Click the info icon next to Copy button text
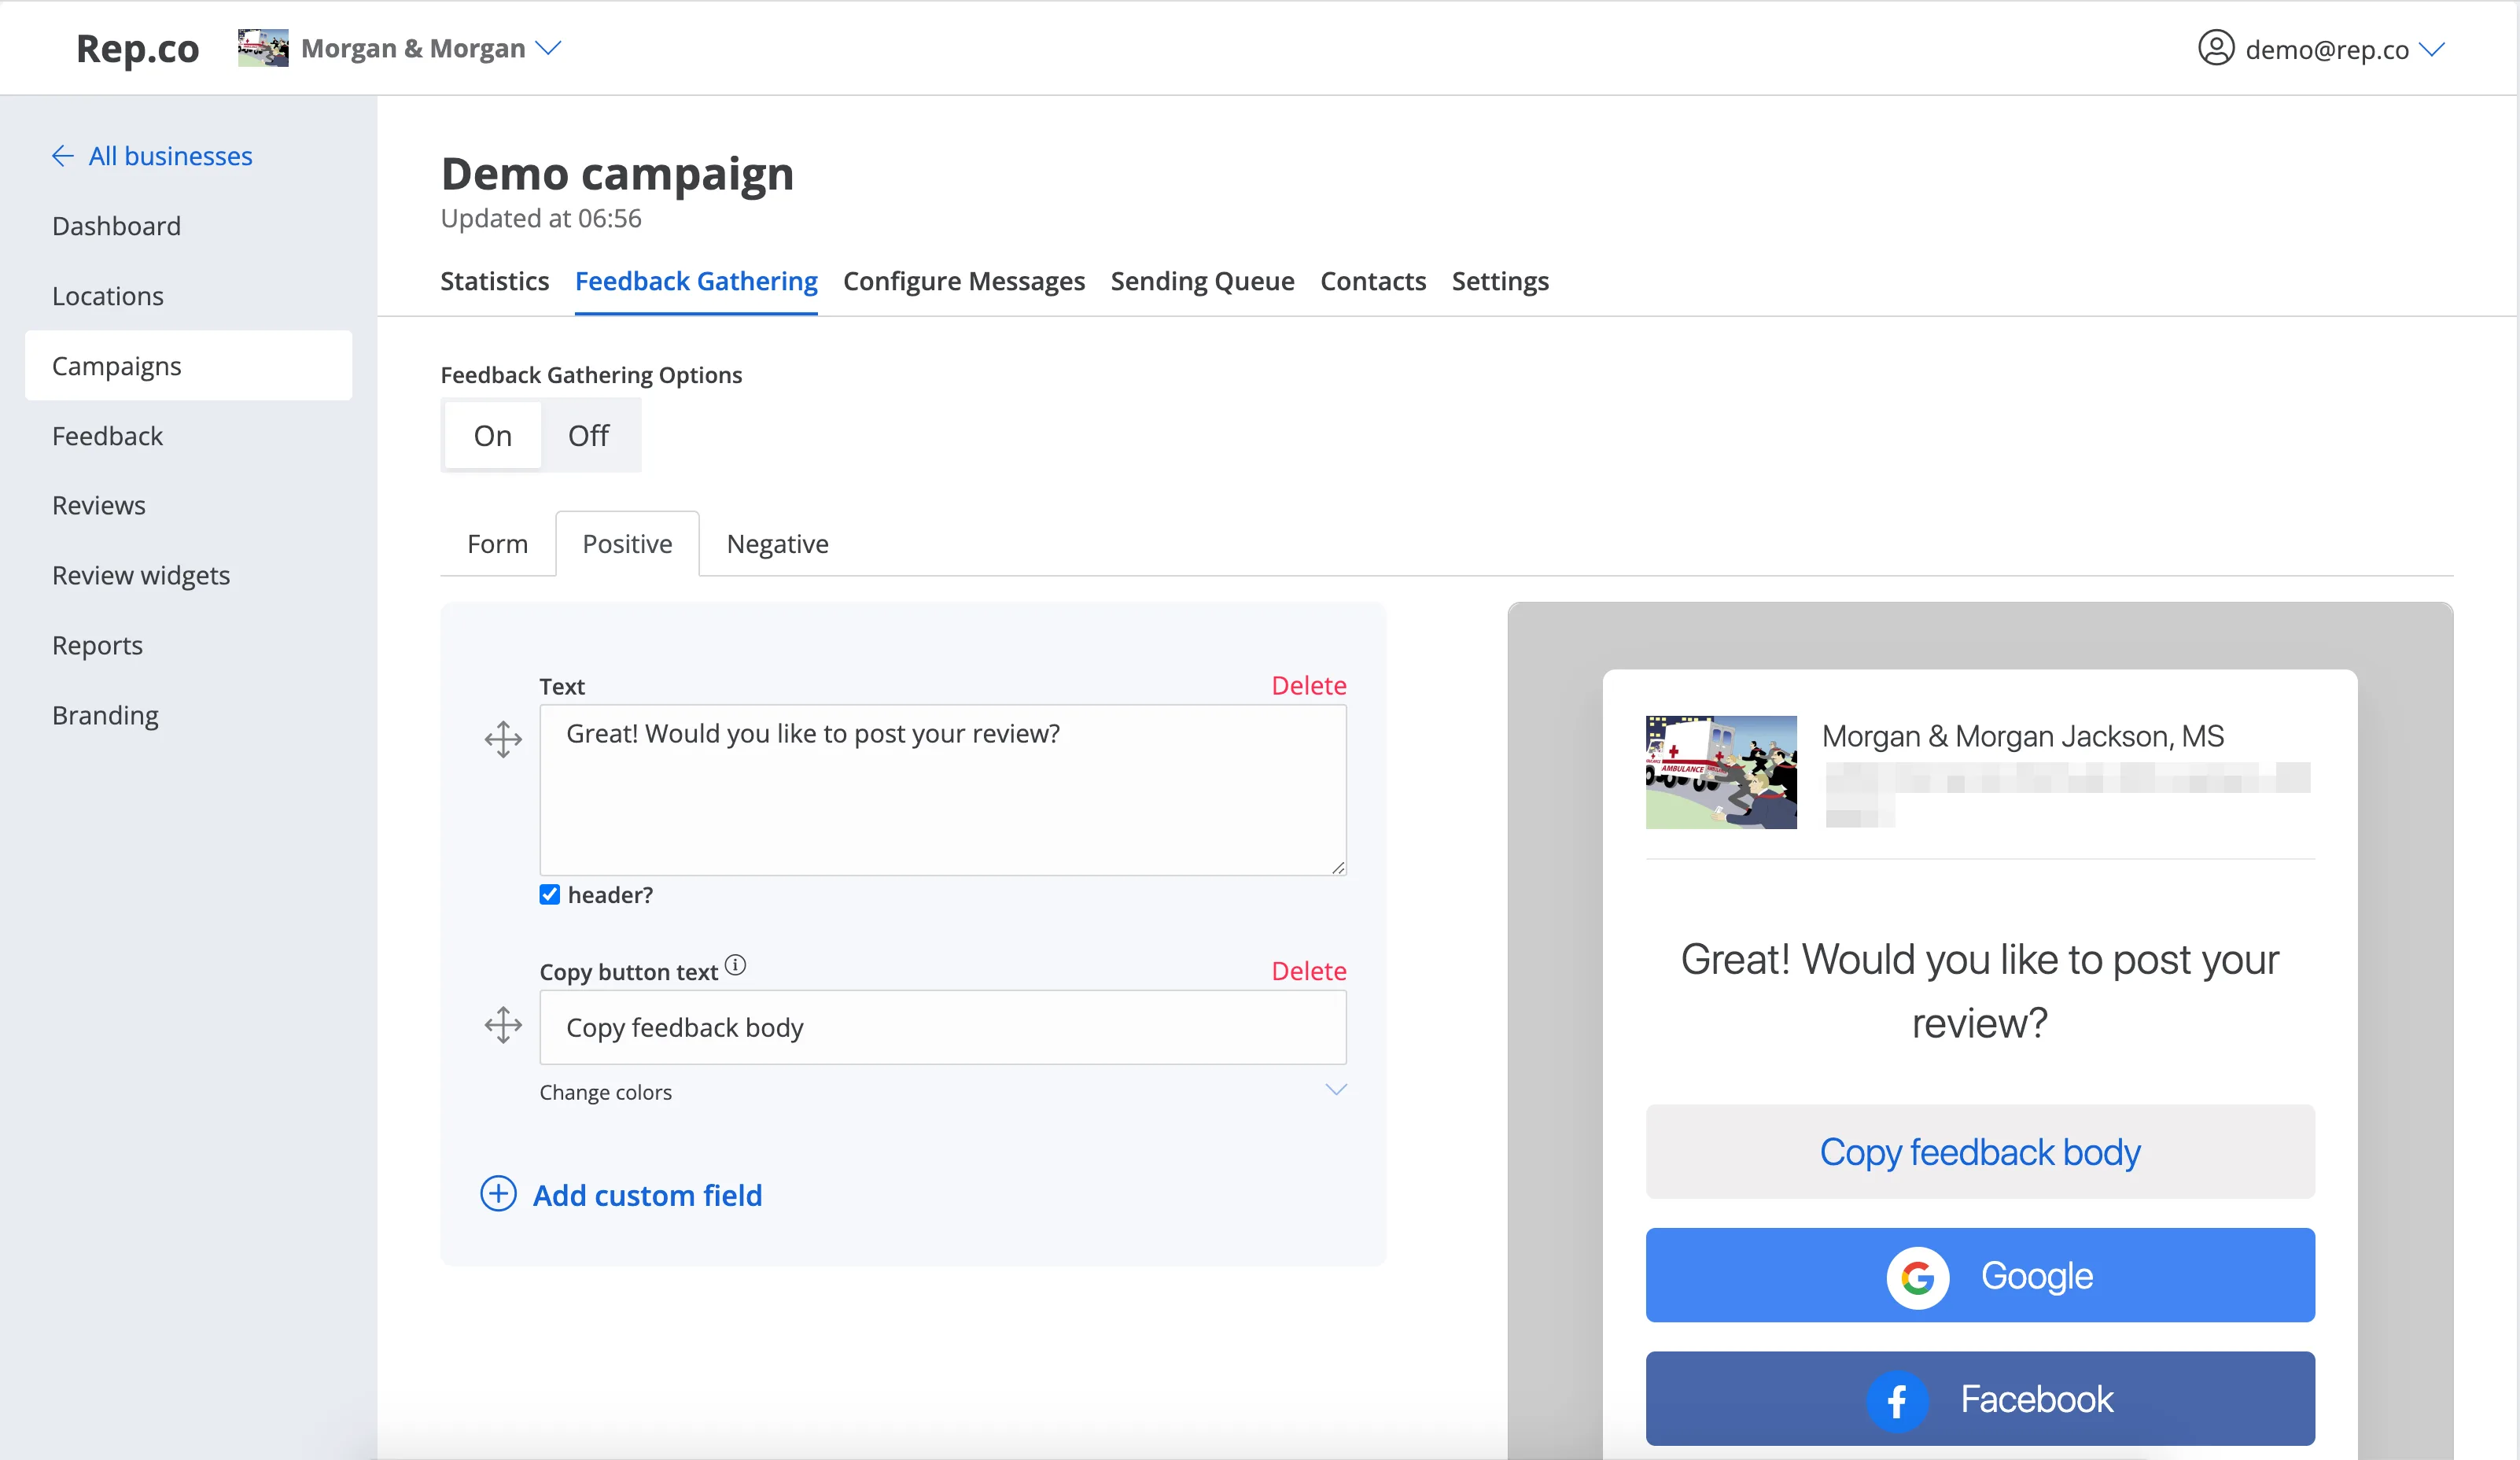This screenshot has width=2520, height=1460. coord(735,965)
